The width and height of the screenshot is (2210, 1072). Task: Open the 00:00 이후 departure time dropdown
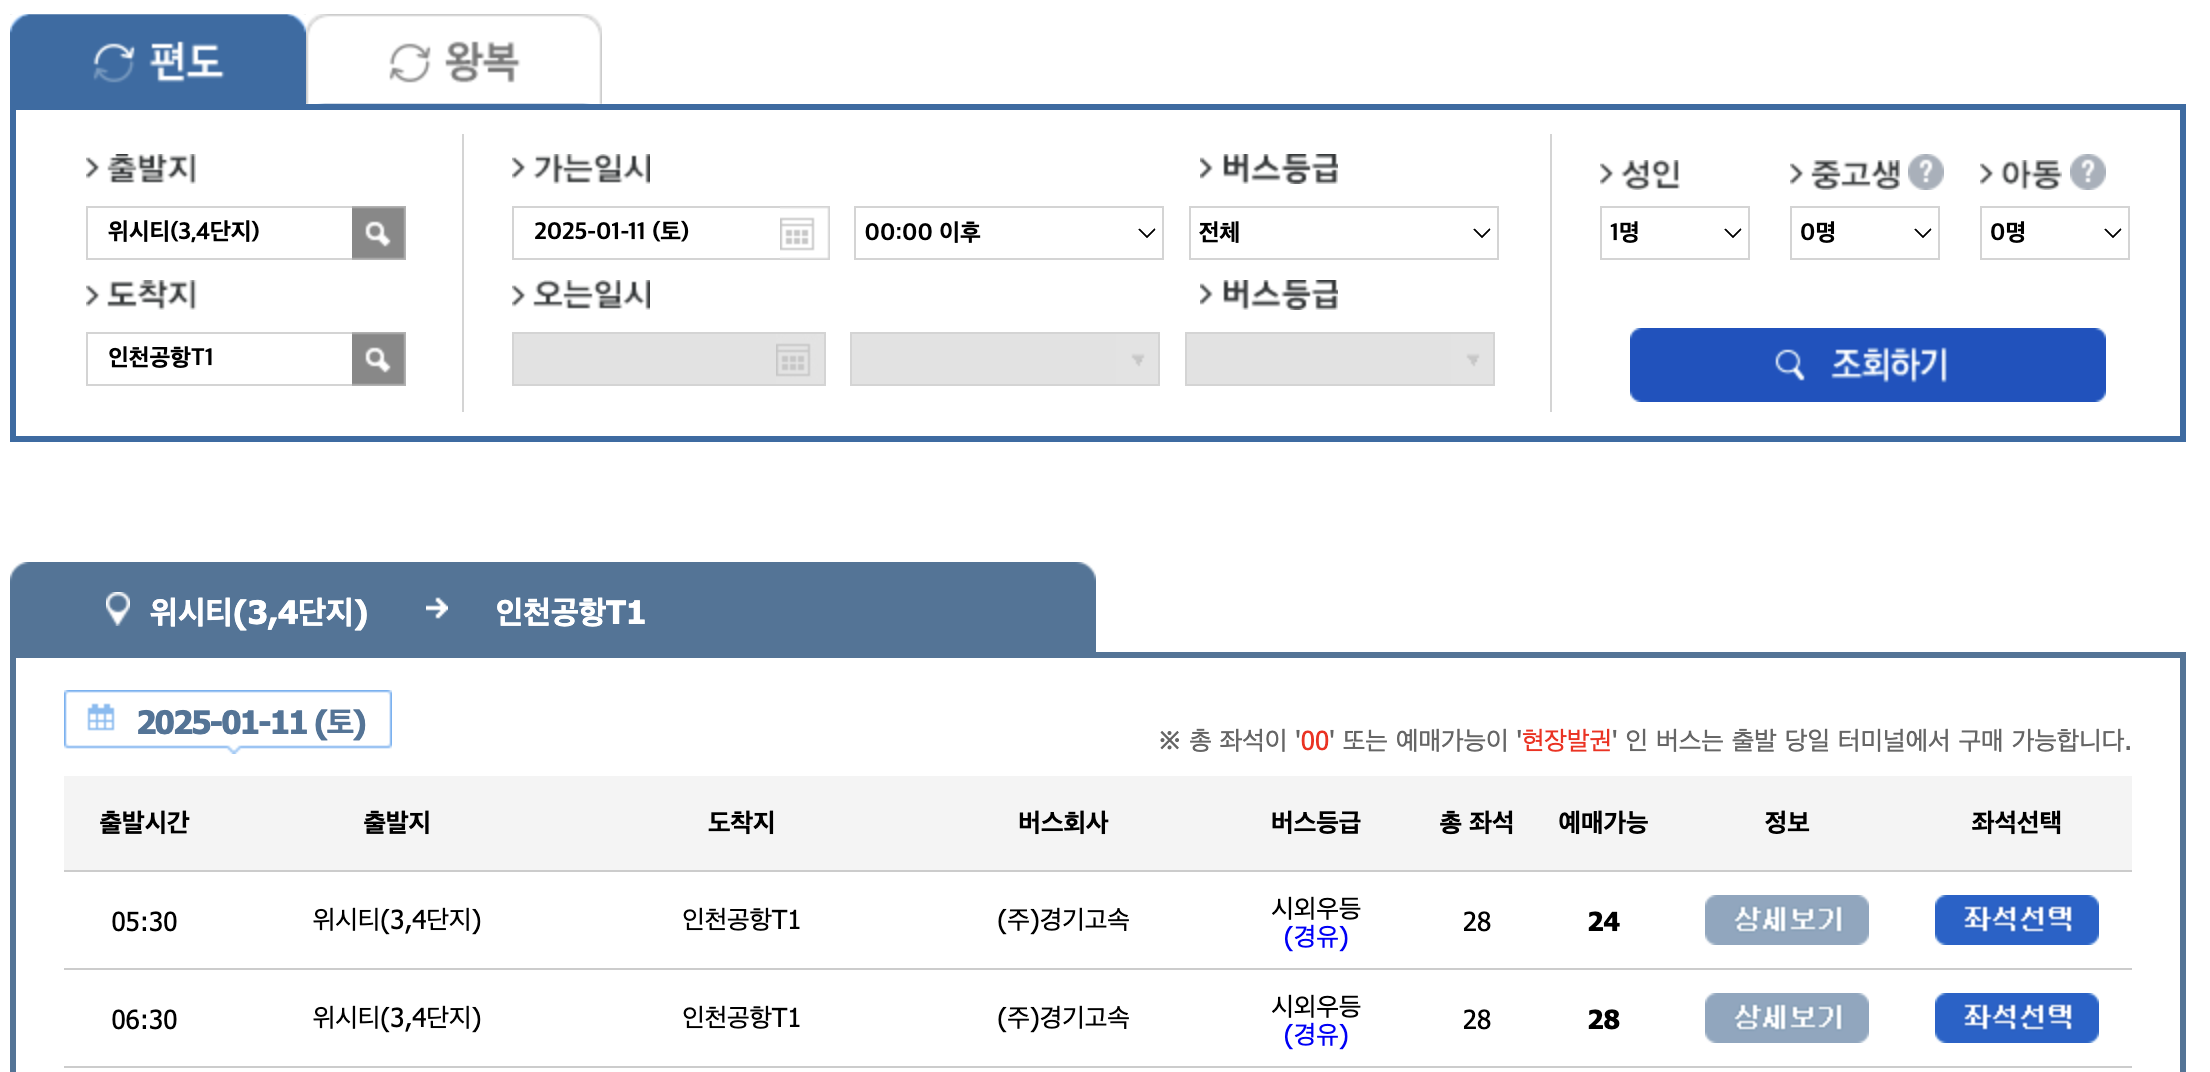tap(1008, 233)
